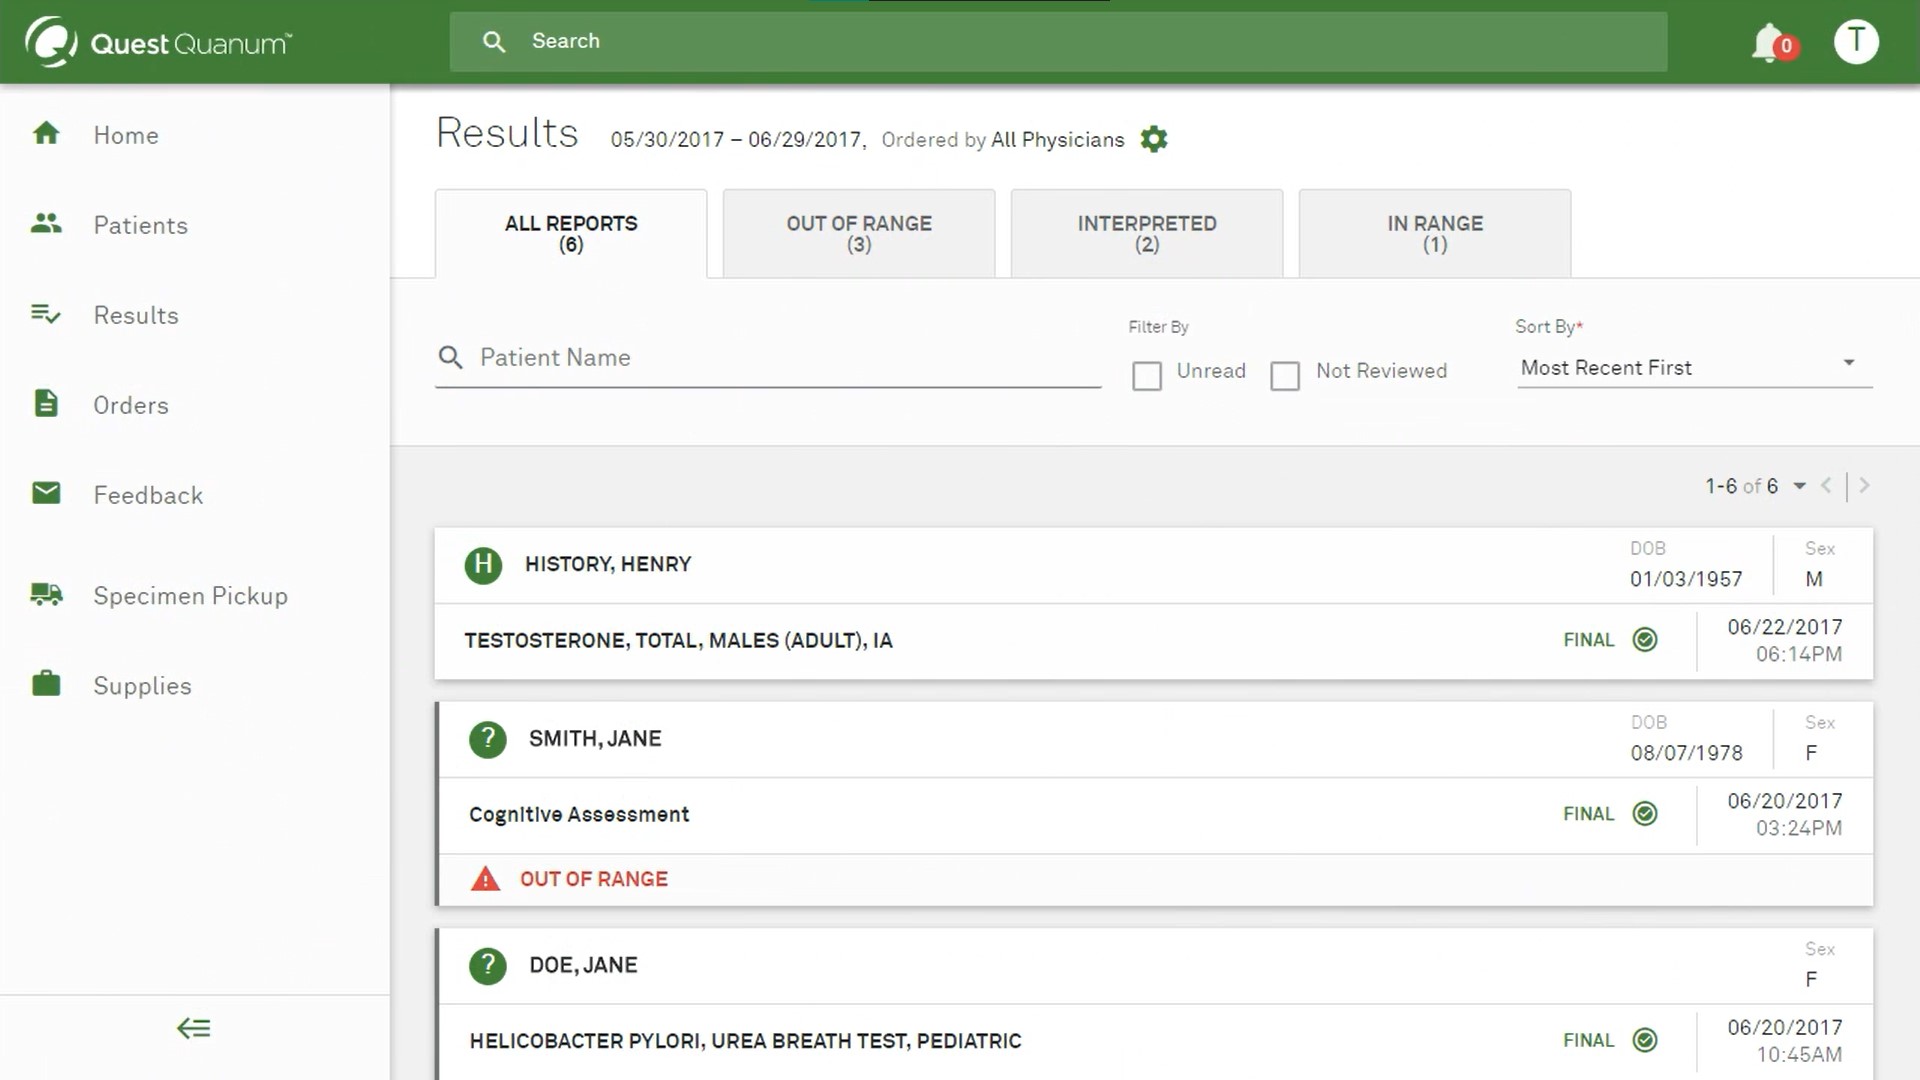Viewport: 1920px width, 1080px height.
Task: Click the date range 05/30/2017 – 06/29/2017
Action: point(736,140)
